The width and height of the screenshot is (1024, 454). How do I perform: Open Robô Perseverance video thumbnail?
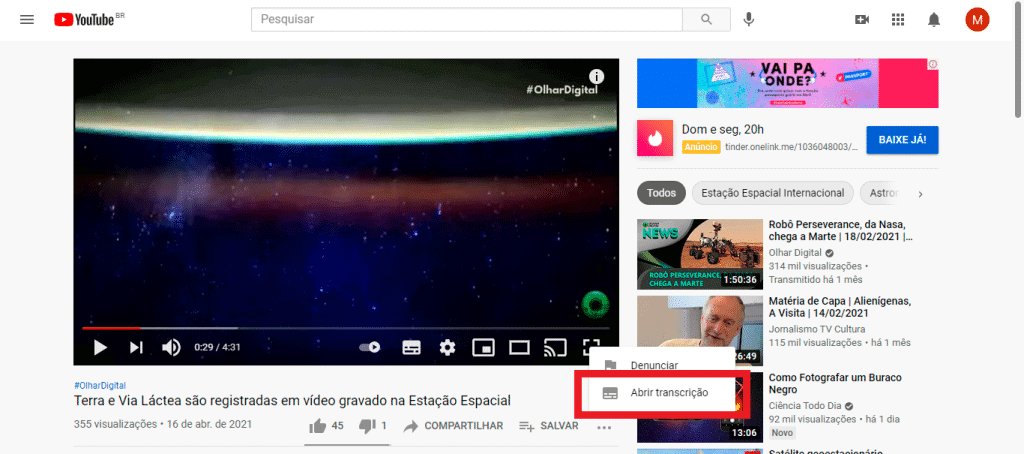pos(700,254)
